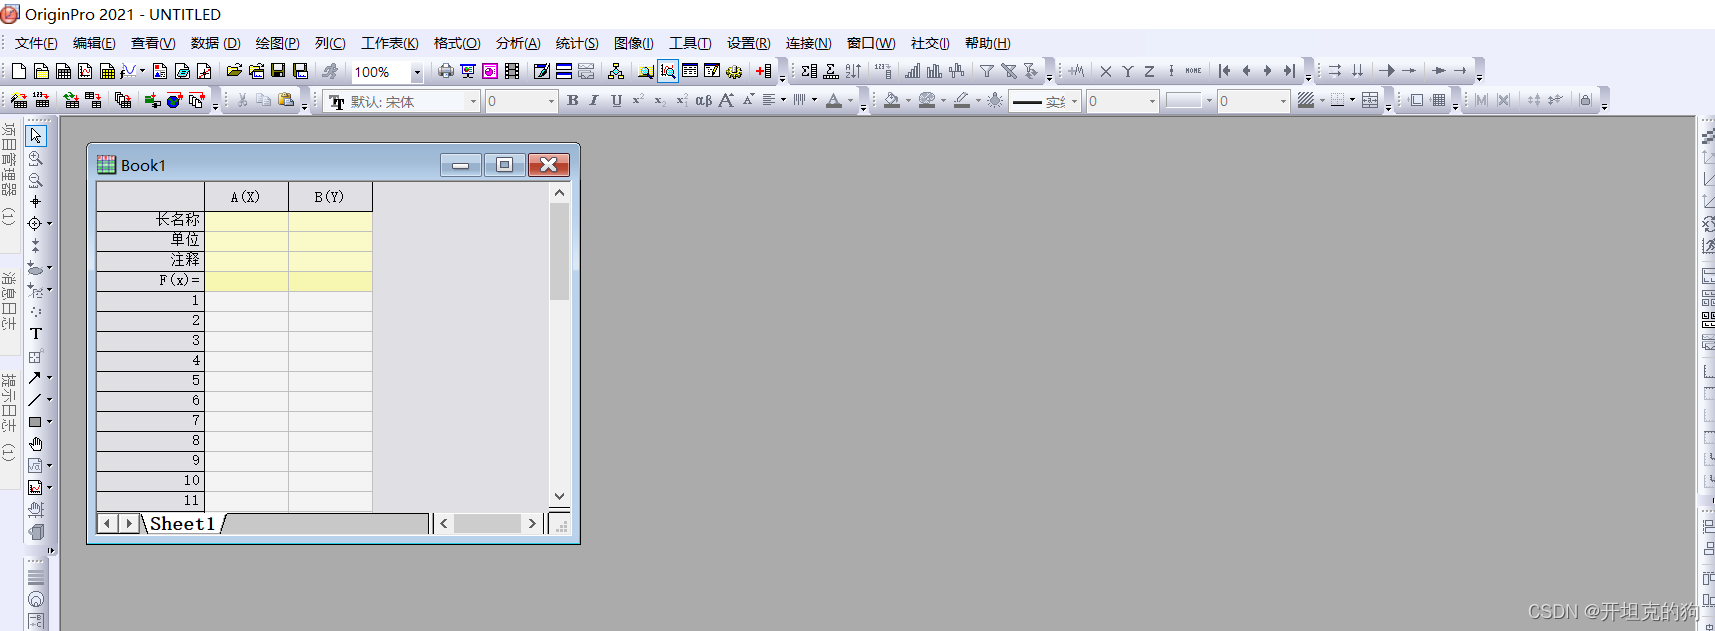This screenshot has height=631, width=1715.
Task: Open the font name dropdown
Action: [474, 101]
